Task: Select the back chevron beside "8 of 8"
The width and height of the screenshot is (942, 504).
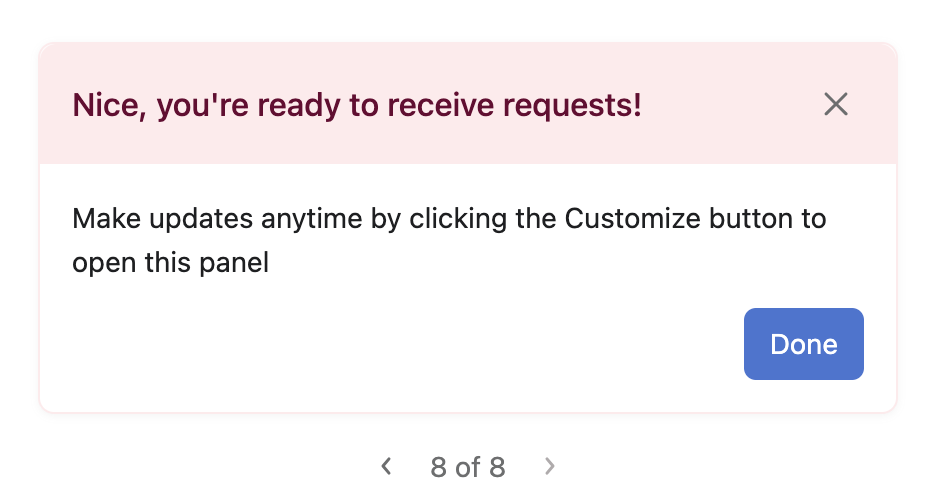Action: (x=387, y=466)
